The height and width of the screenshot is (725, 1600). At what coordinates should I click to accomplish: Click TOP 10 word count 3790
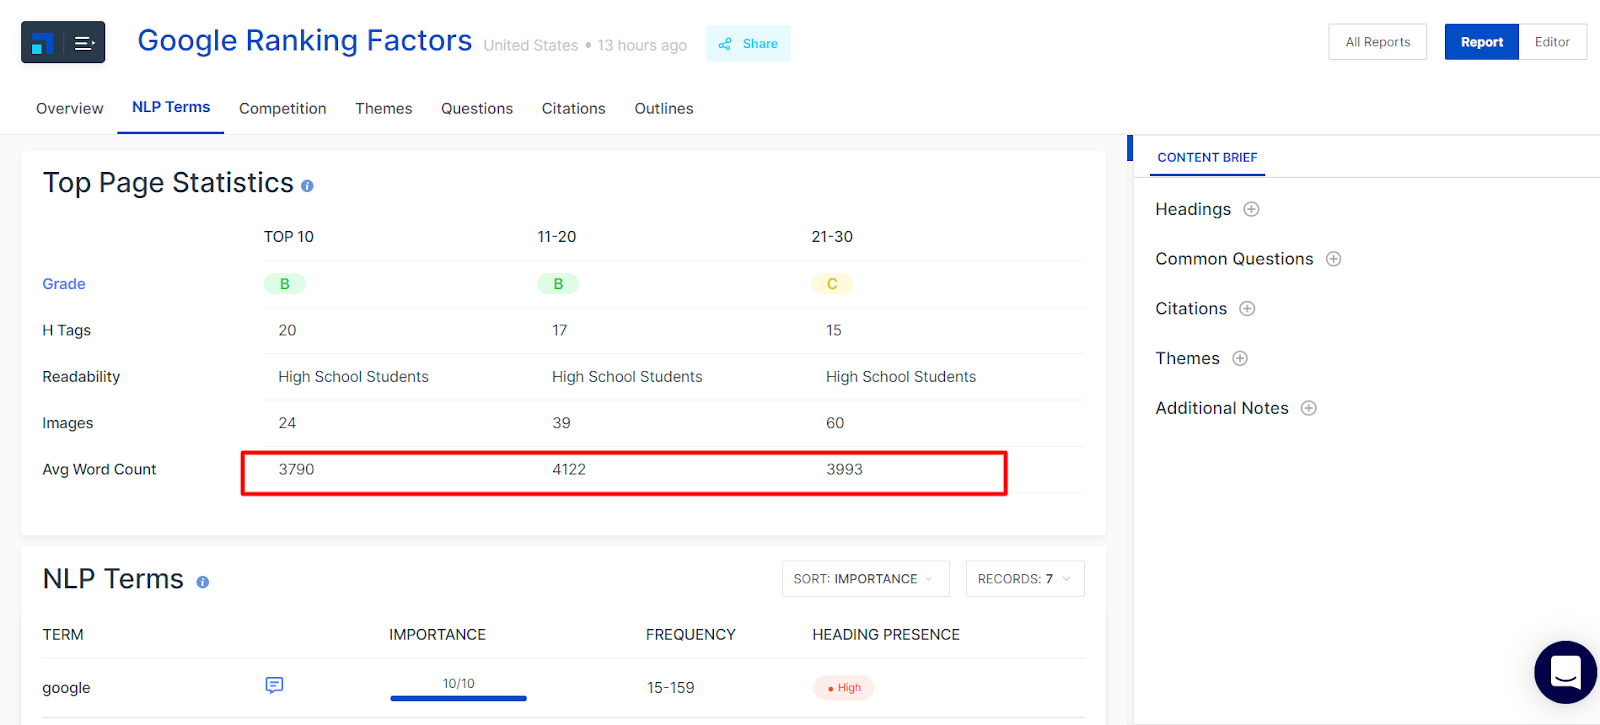click(x=296, y=469)
